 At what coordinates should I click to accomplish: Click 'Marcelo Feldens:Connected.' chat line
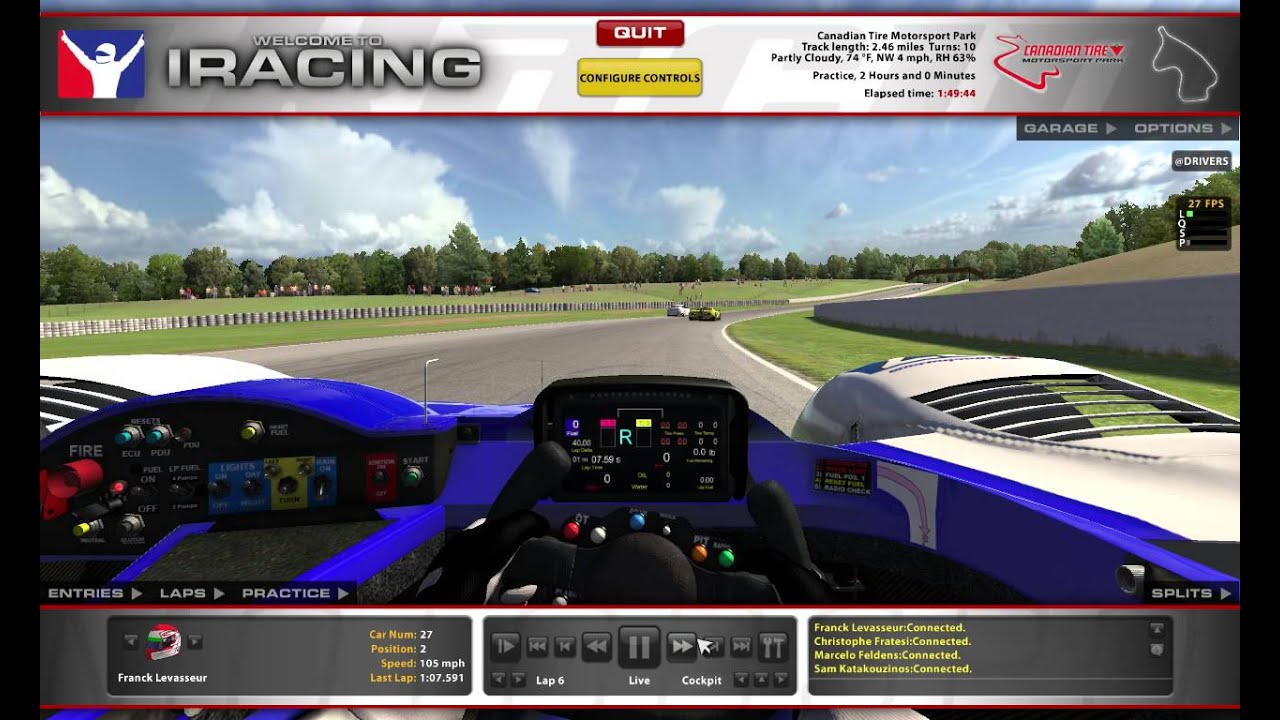tap(886, 655)
